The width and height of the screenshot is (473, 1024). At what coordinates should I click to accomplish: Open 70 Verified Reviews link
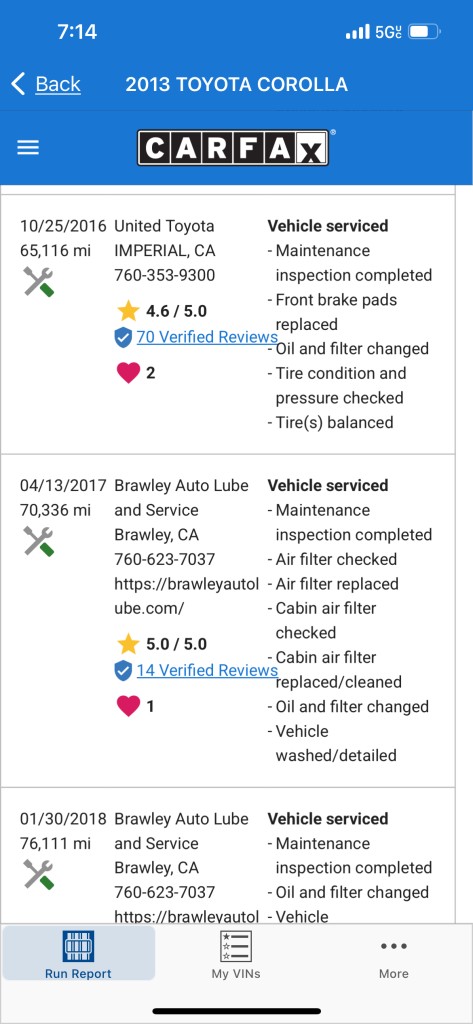[x=207, y=337]
